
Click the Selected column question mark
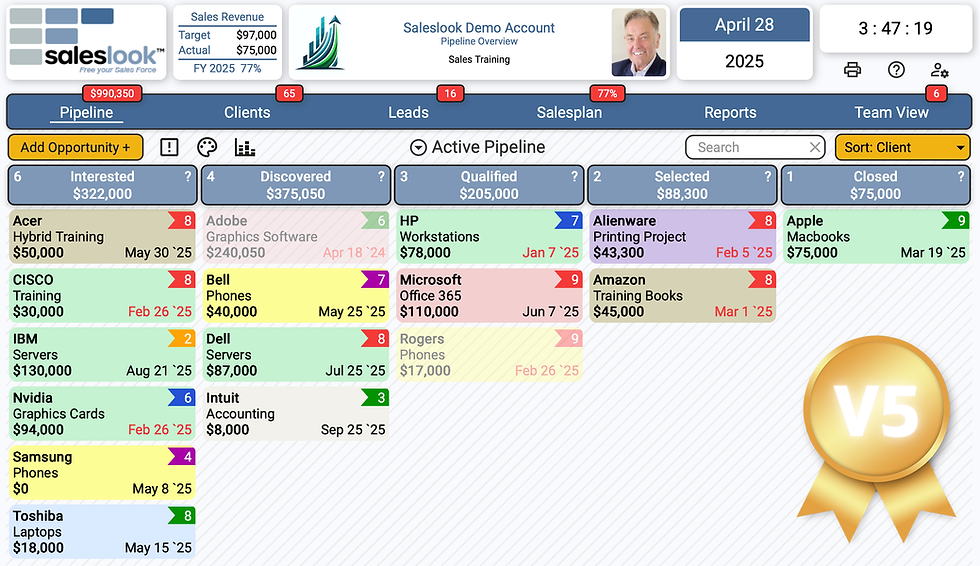[768, 177]
